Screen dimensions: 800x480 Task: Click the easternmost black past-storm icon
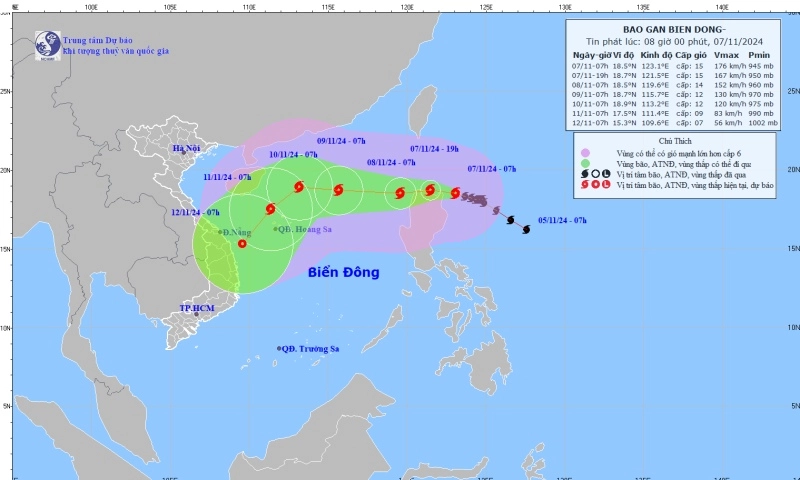point(526,229)
